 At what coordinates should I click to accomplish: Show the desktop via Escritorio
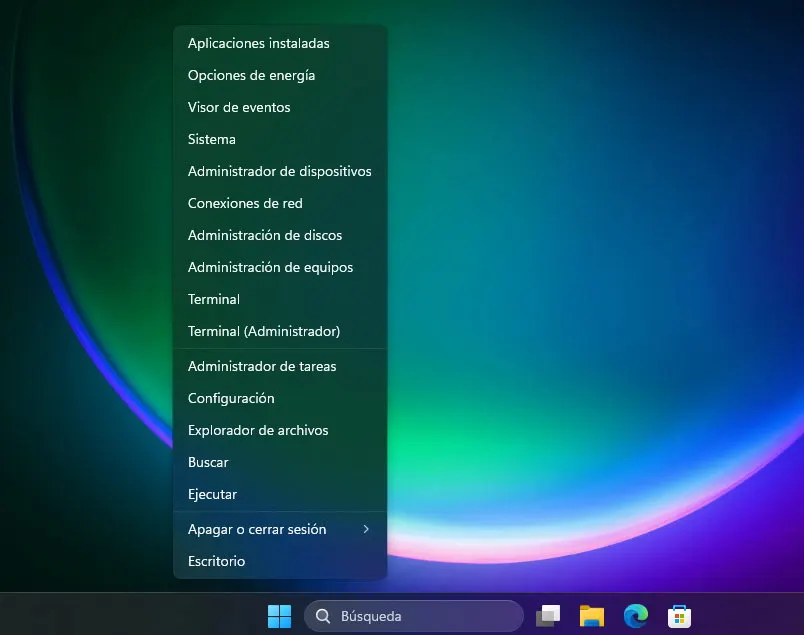[280, 561]
